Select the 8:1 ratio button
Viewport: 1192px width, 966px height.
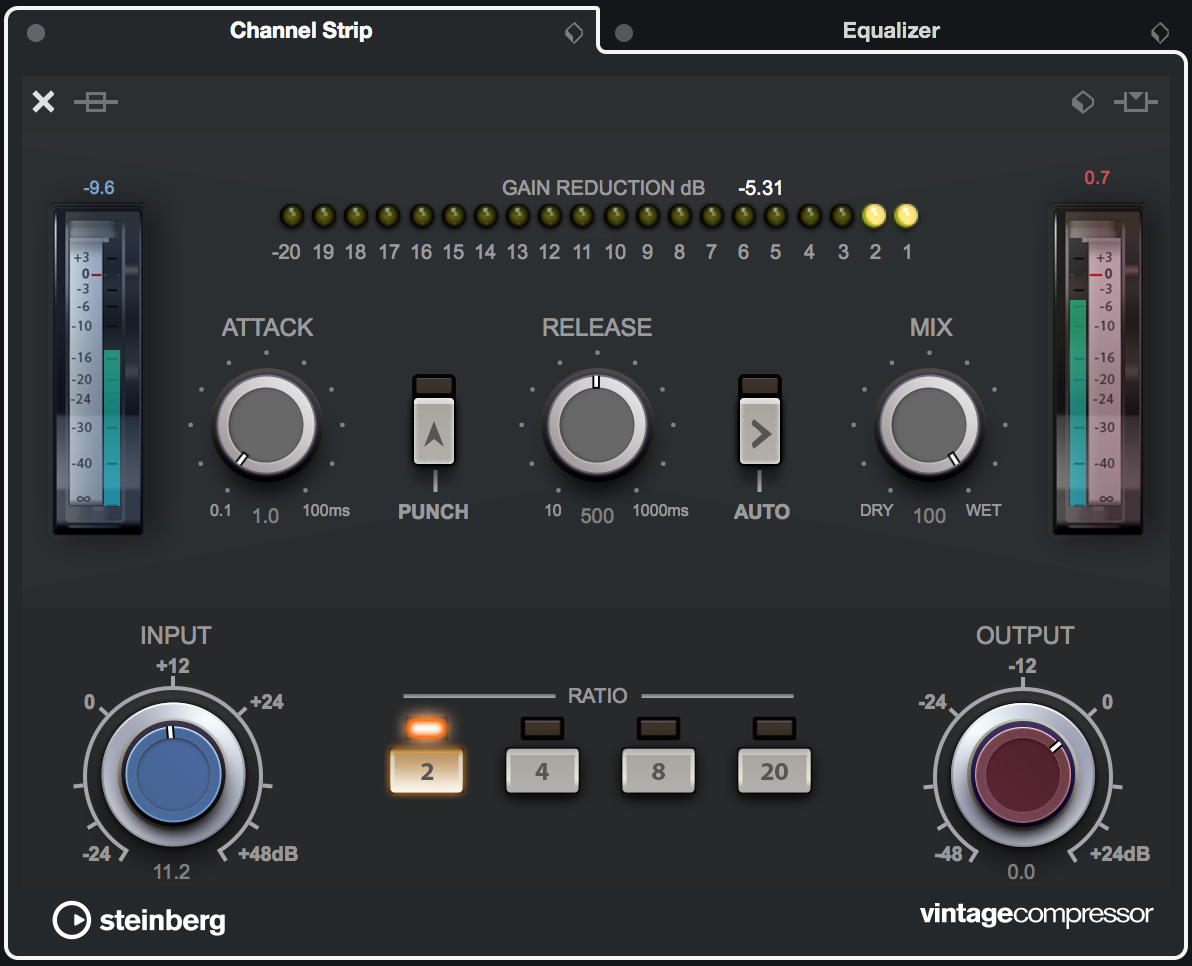pos(658,770)
